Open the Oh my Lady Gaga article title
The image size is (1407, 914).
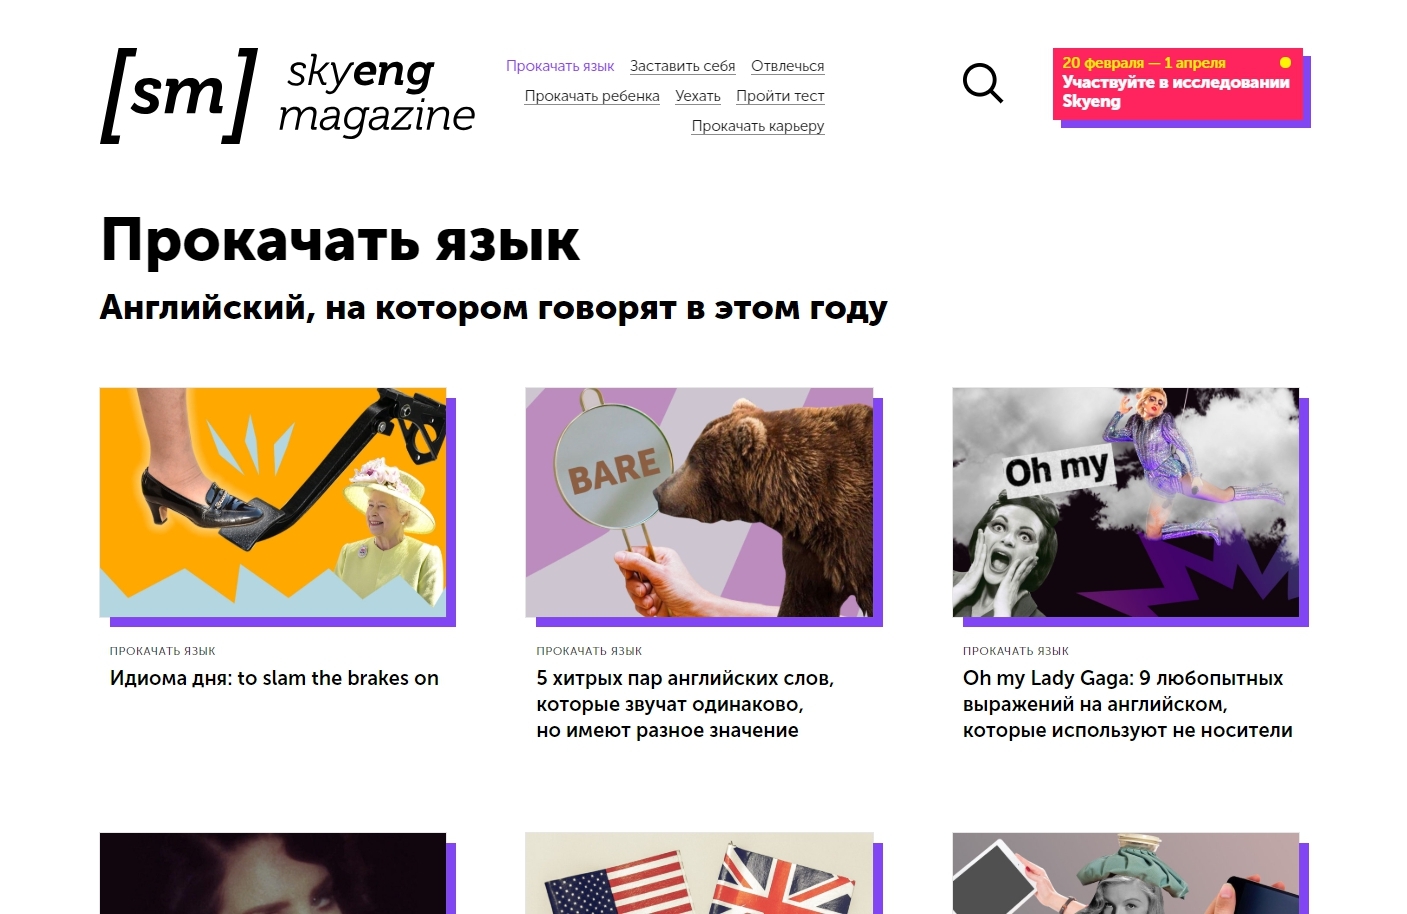pos(1127,704)
